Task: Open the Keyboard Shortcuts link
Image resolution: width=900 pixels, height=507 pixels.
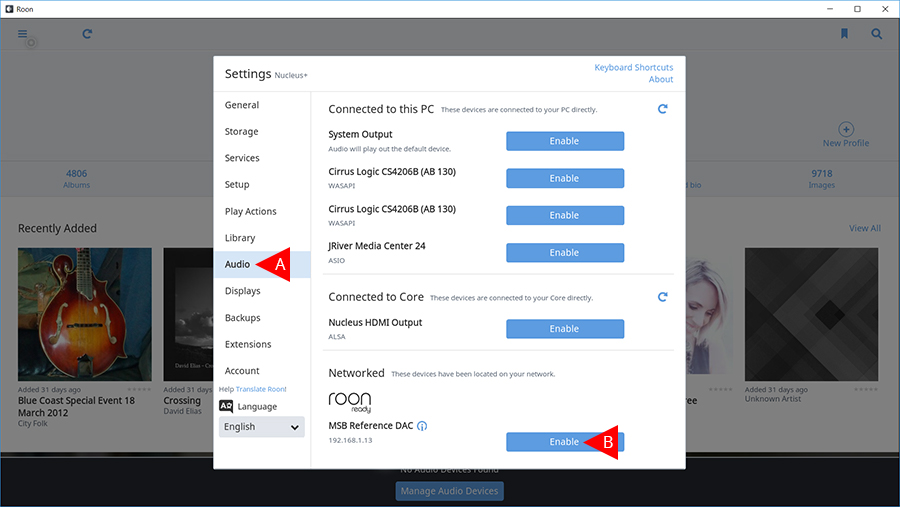Action: coord(634,67)
